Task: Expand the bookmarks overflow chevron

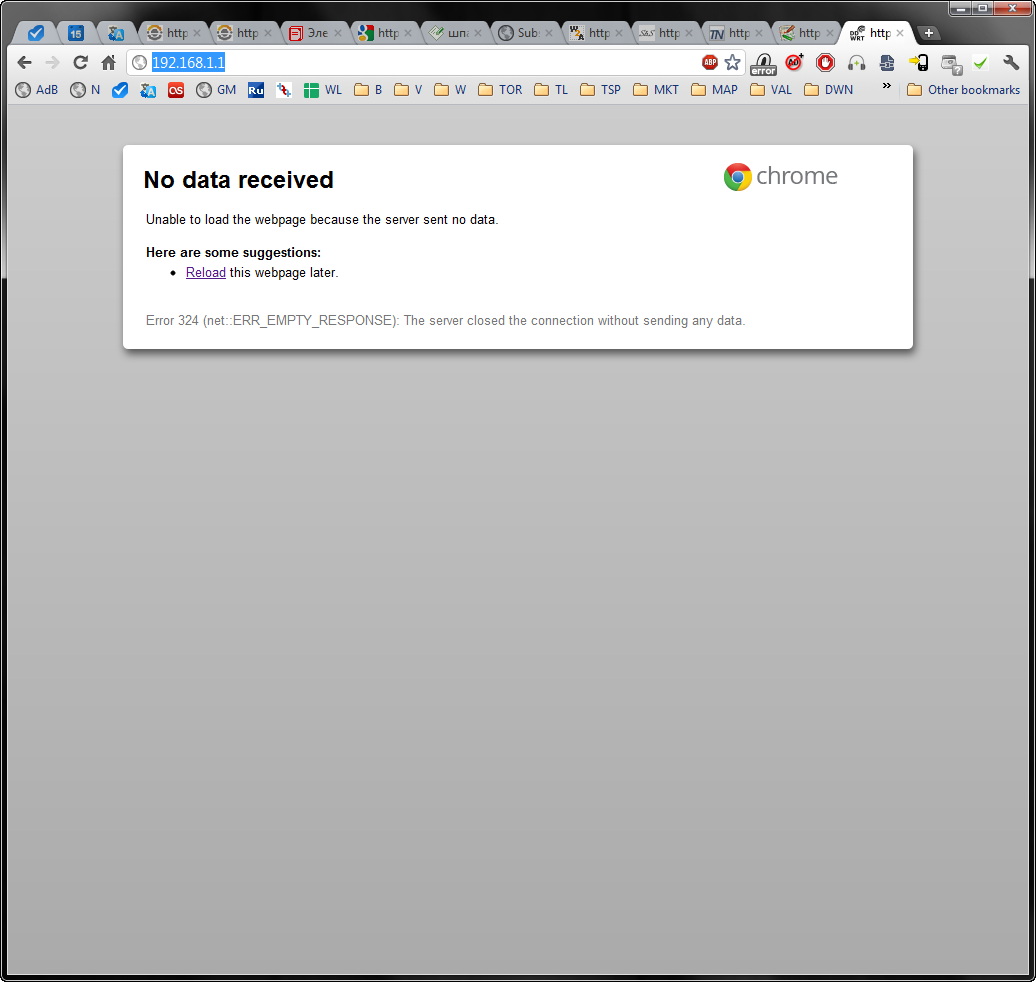Action: [886, 89]
